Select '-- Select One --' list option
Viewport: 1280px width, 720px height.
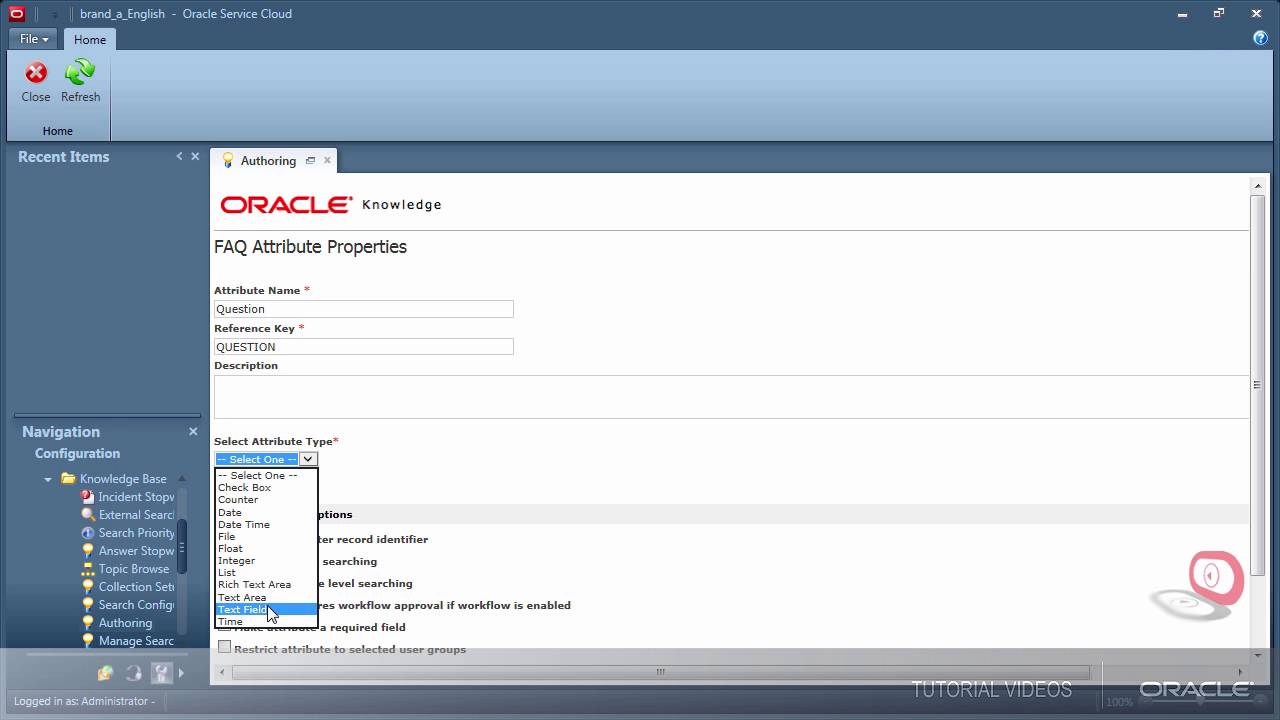266,475
